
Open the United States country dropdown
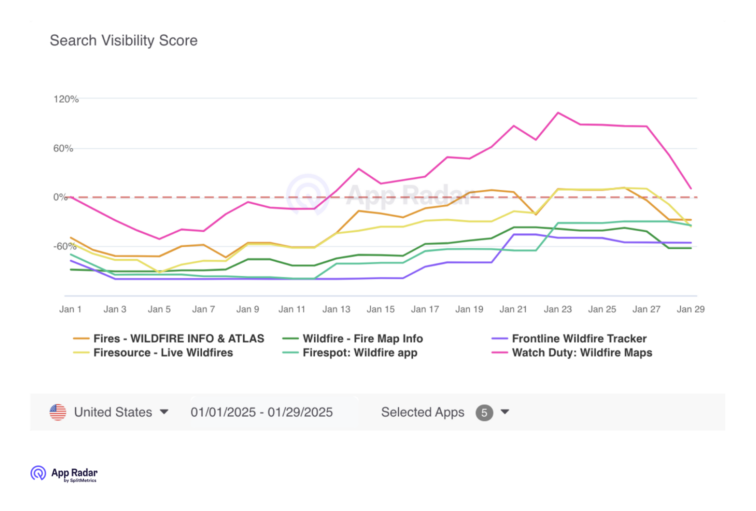(109, 413)
